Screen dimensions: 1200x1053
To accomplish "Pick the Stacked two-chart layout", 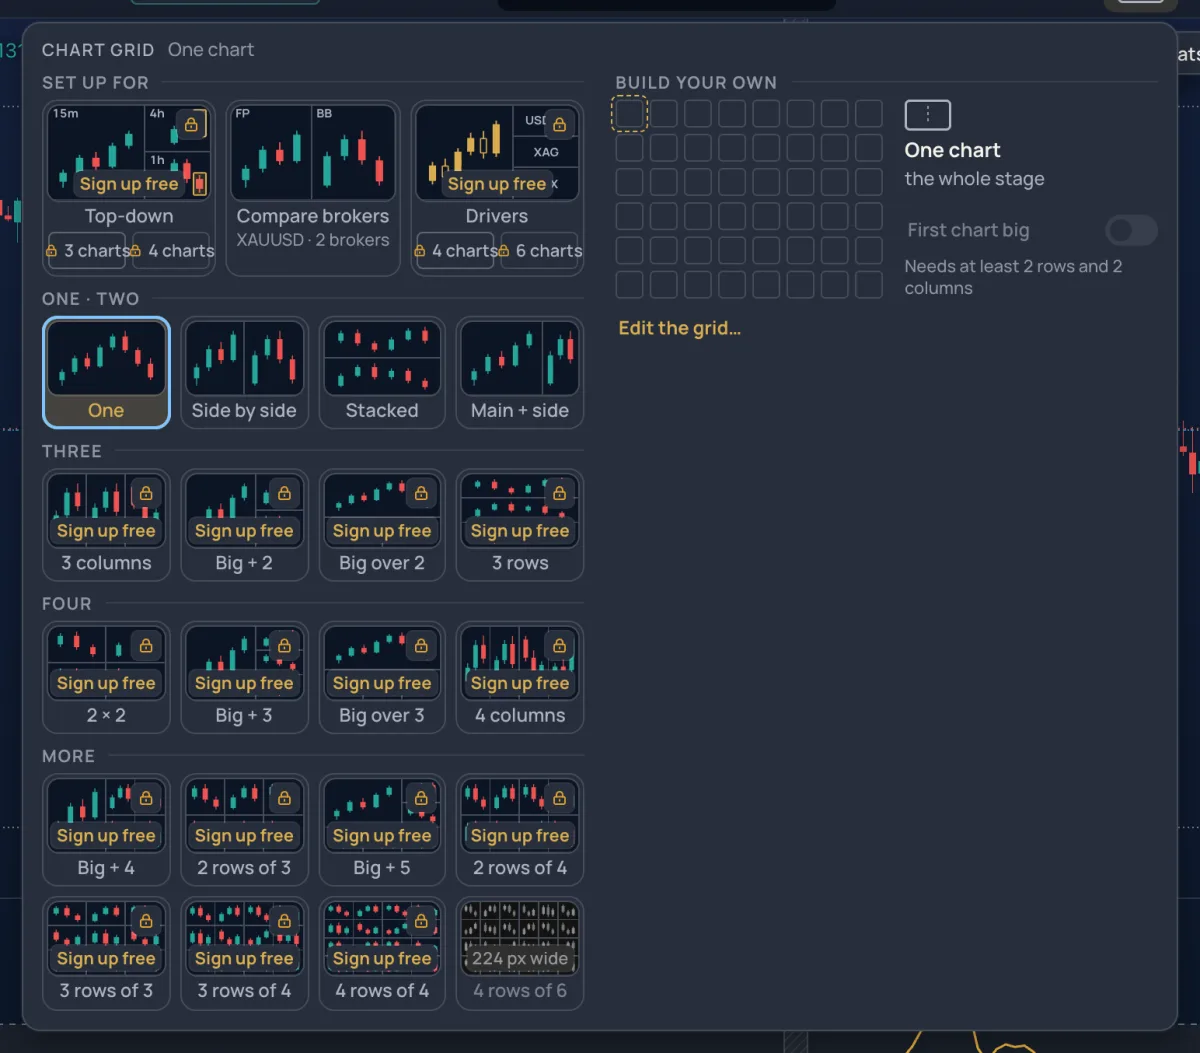I will [382, 373].
